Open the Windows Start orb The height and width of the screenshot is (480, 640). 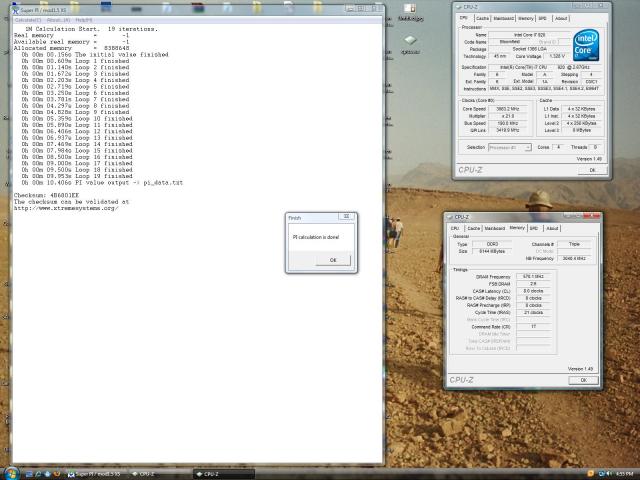[11, 473]
